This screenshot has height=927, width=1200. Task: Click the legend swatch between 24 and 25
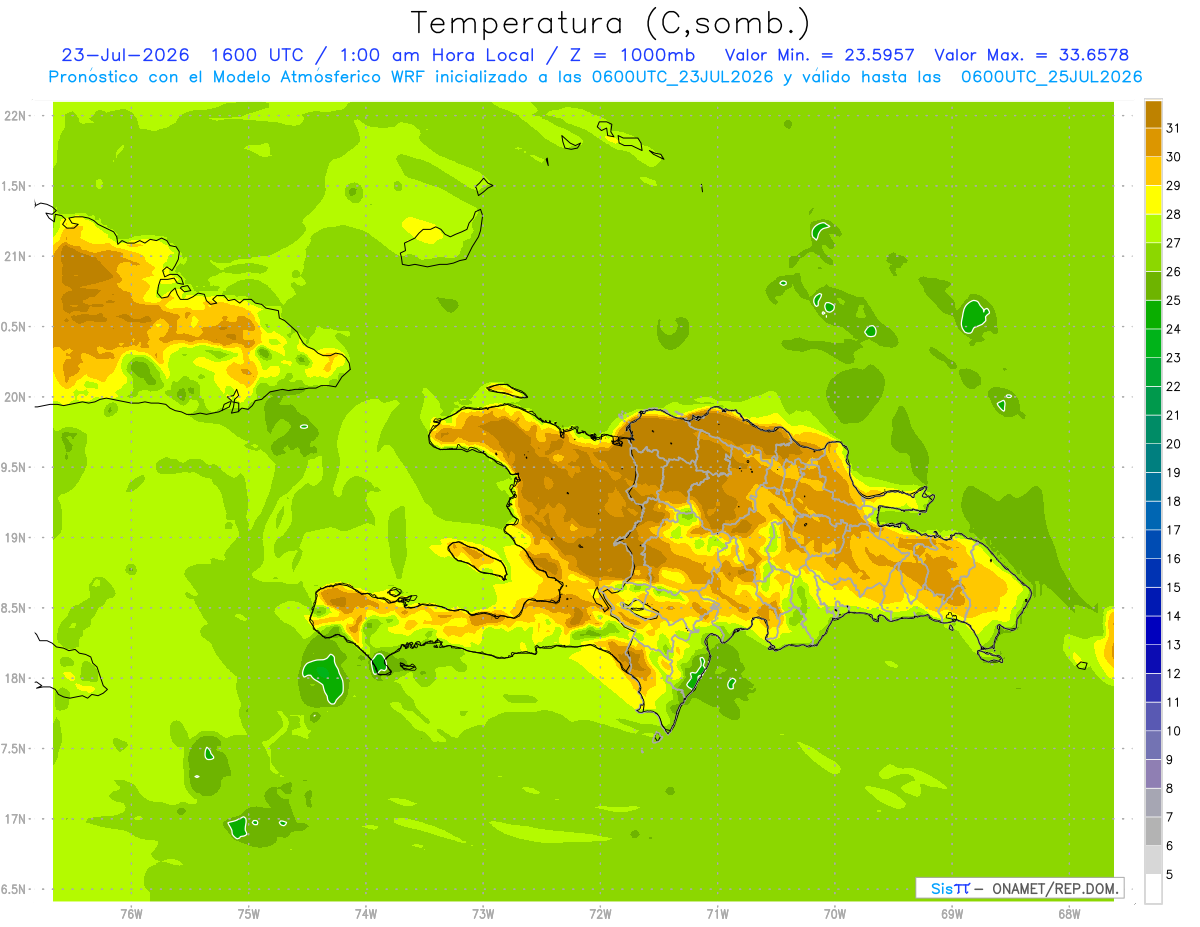(1153, 314)
